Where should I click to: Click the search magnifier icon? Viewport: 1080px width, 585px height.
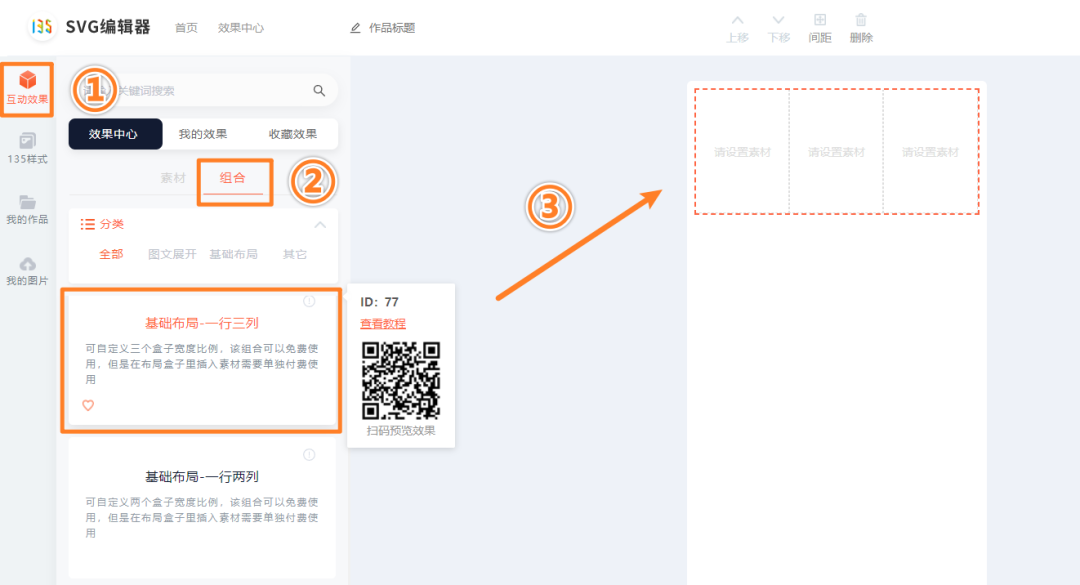tap(319, 90)
